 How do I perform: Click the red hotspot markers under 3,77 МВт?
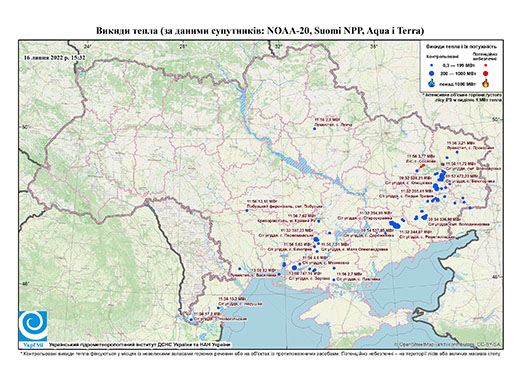[422, 166]
